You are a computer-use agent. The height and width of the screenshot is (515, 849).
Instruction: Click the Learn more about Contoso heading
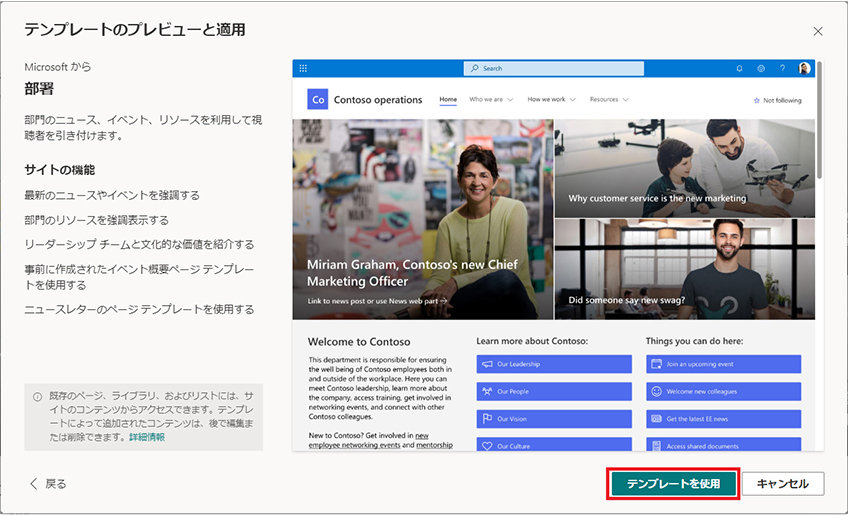point(532,341)
